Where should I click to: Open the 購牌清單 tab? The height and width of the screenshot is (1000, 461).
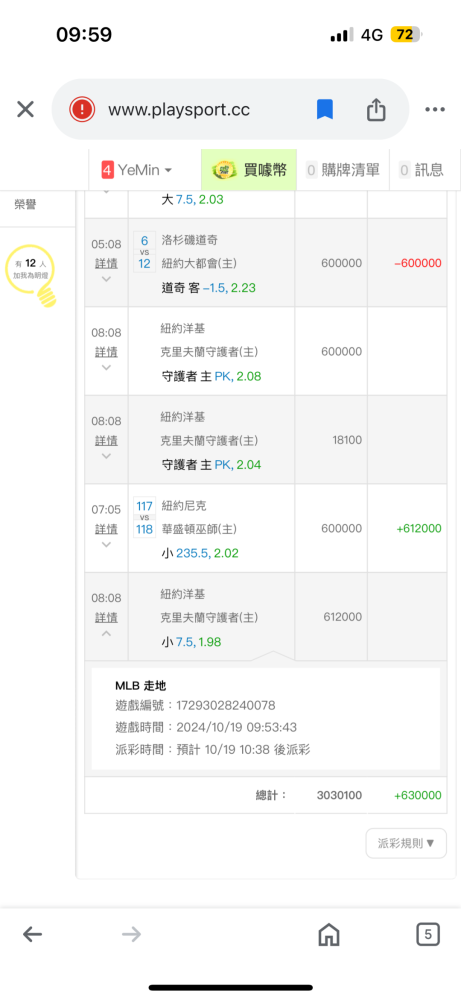point(343,170)
